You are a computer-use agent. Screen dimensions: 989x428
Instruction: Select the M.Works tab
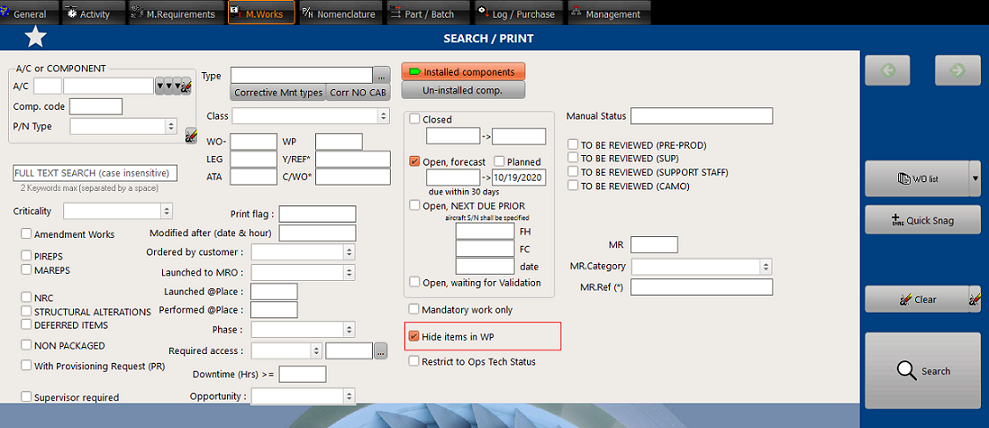point(261,13)
